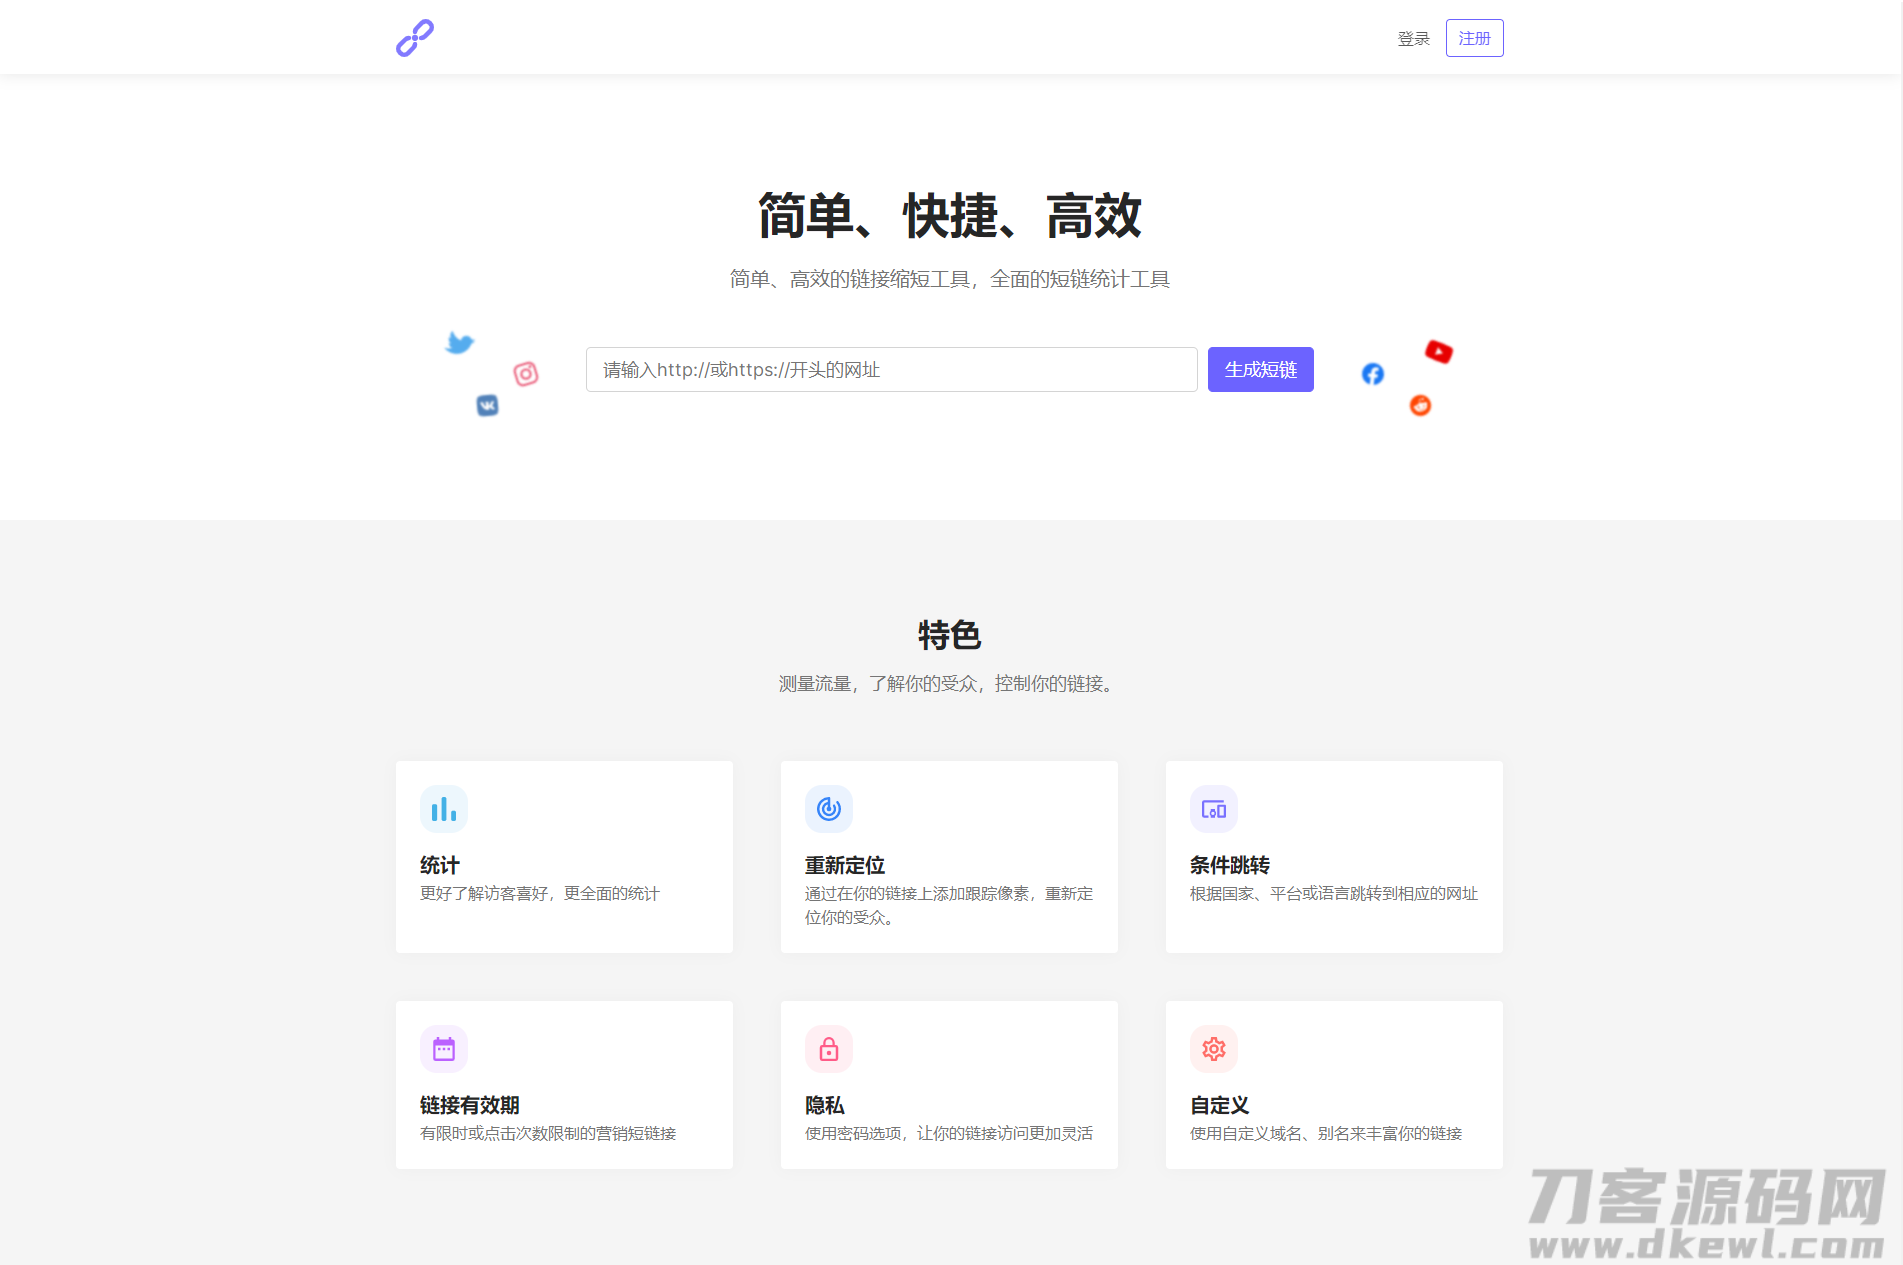The height and width of the screenshot is (1265, 1903).
Task: Open the 登录 link in the header
Action: click(x=1413, y=38)
